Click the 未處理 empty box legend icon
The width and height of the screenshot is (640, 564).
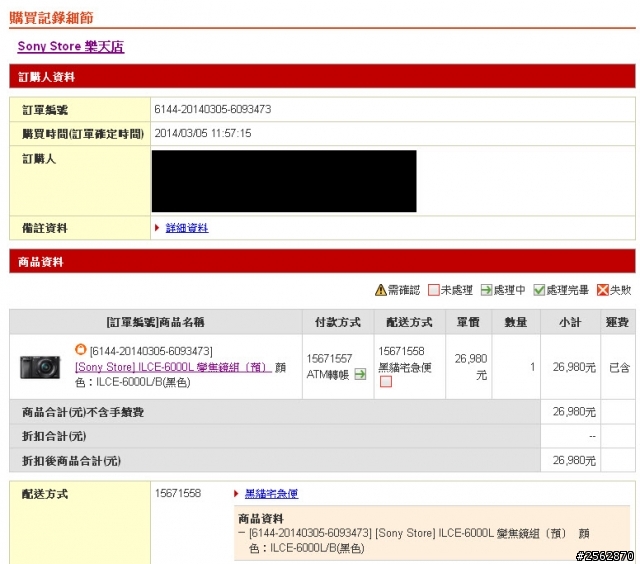(433, 290)
